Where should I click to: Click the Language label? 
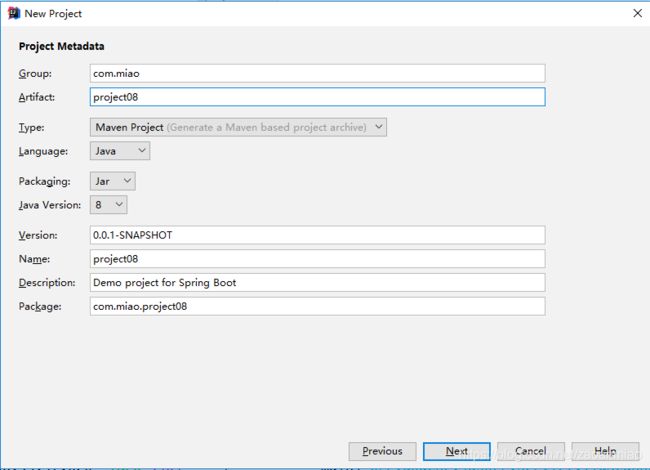pyautogui.click(x=43, y=151)
